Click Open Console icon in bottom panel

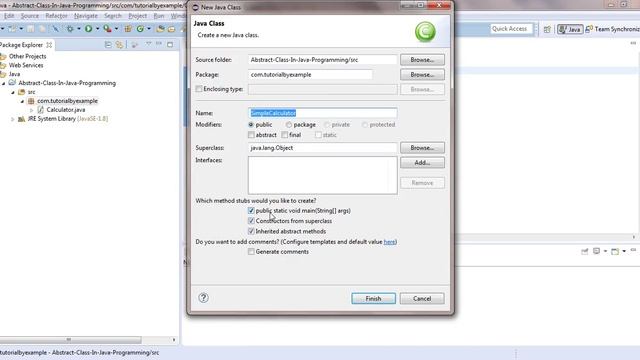(x=615, y=251)
